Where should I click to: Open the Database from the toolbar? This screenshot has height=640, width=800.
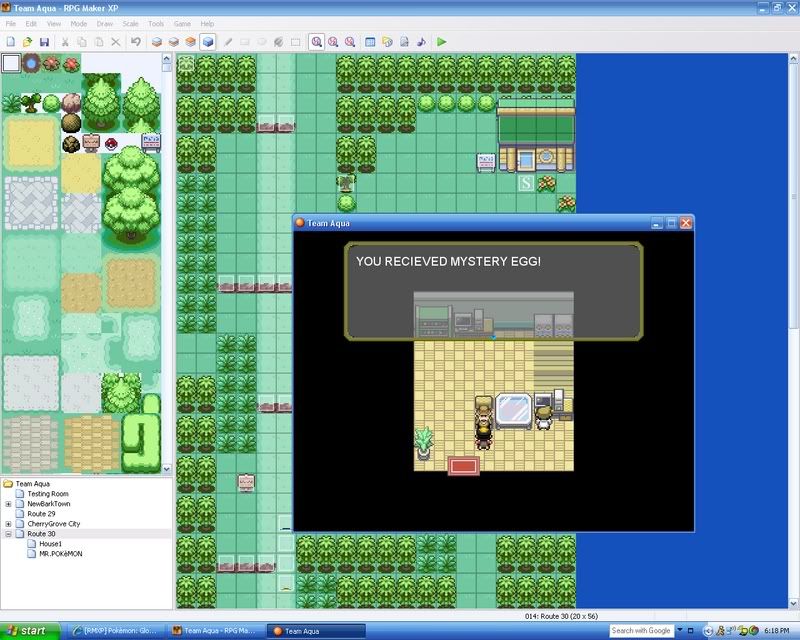370,42
